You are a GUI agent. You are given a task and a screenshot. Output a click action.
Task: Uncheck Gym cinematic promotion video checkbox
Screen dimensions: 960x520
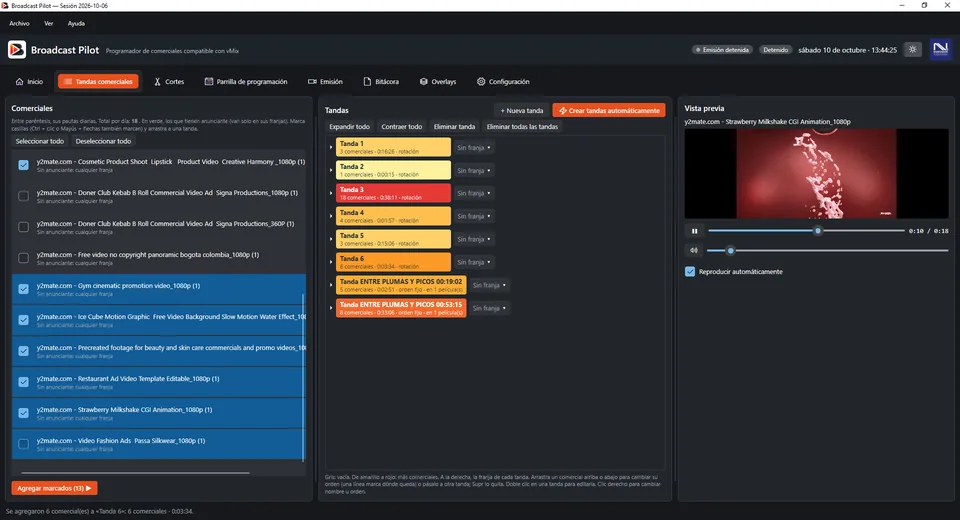[x=23, y=289]
